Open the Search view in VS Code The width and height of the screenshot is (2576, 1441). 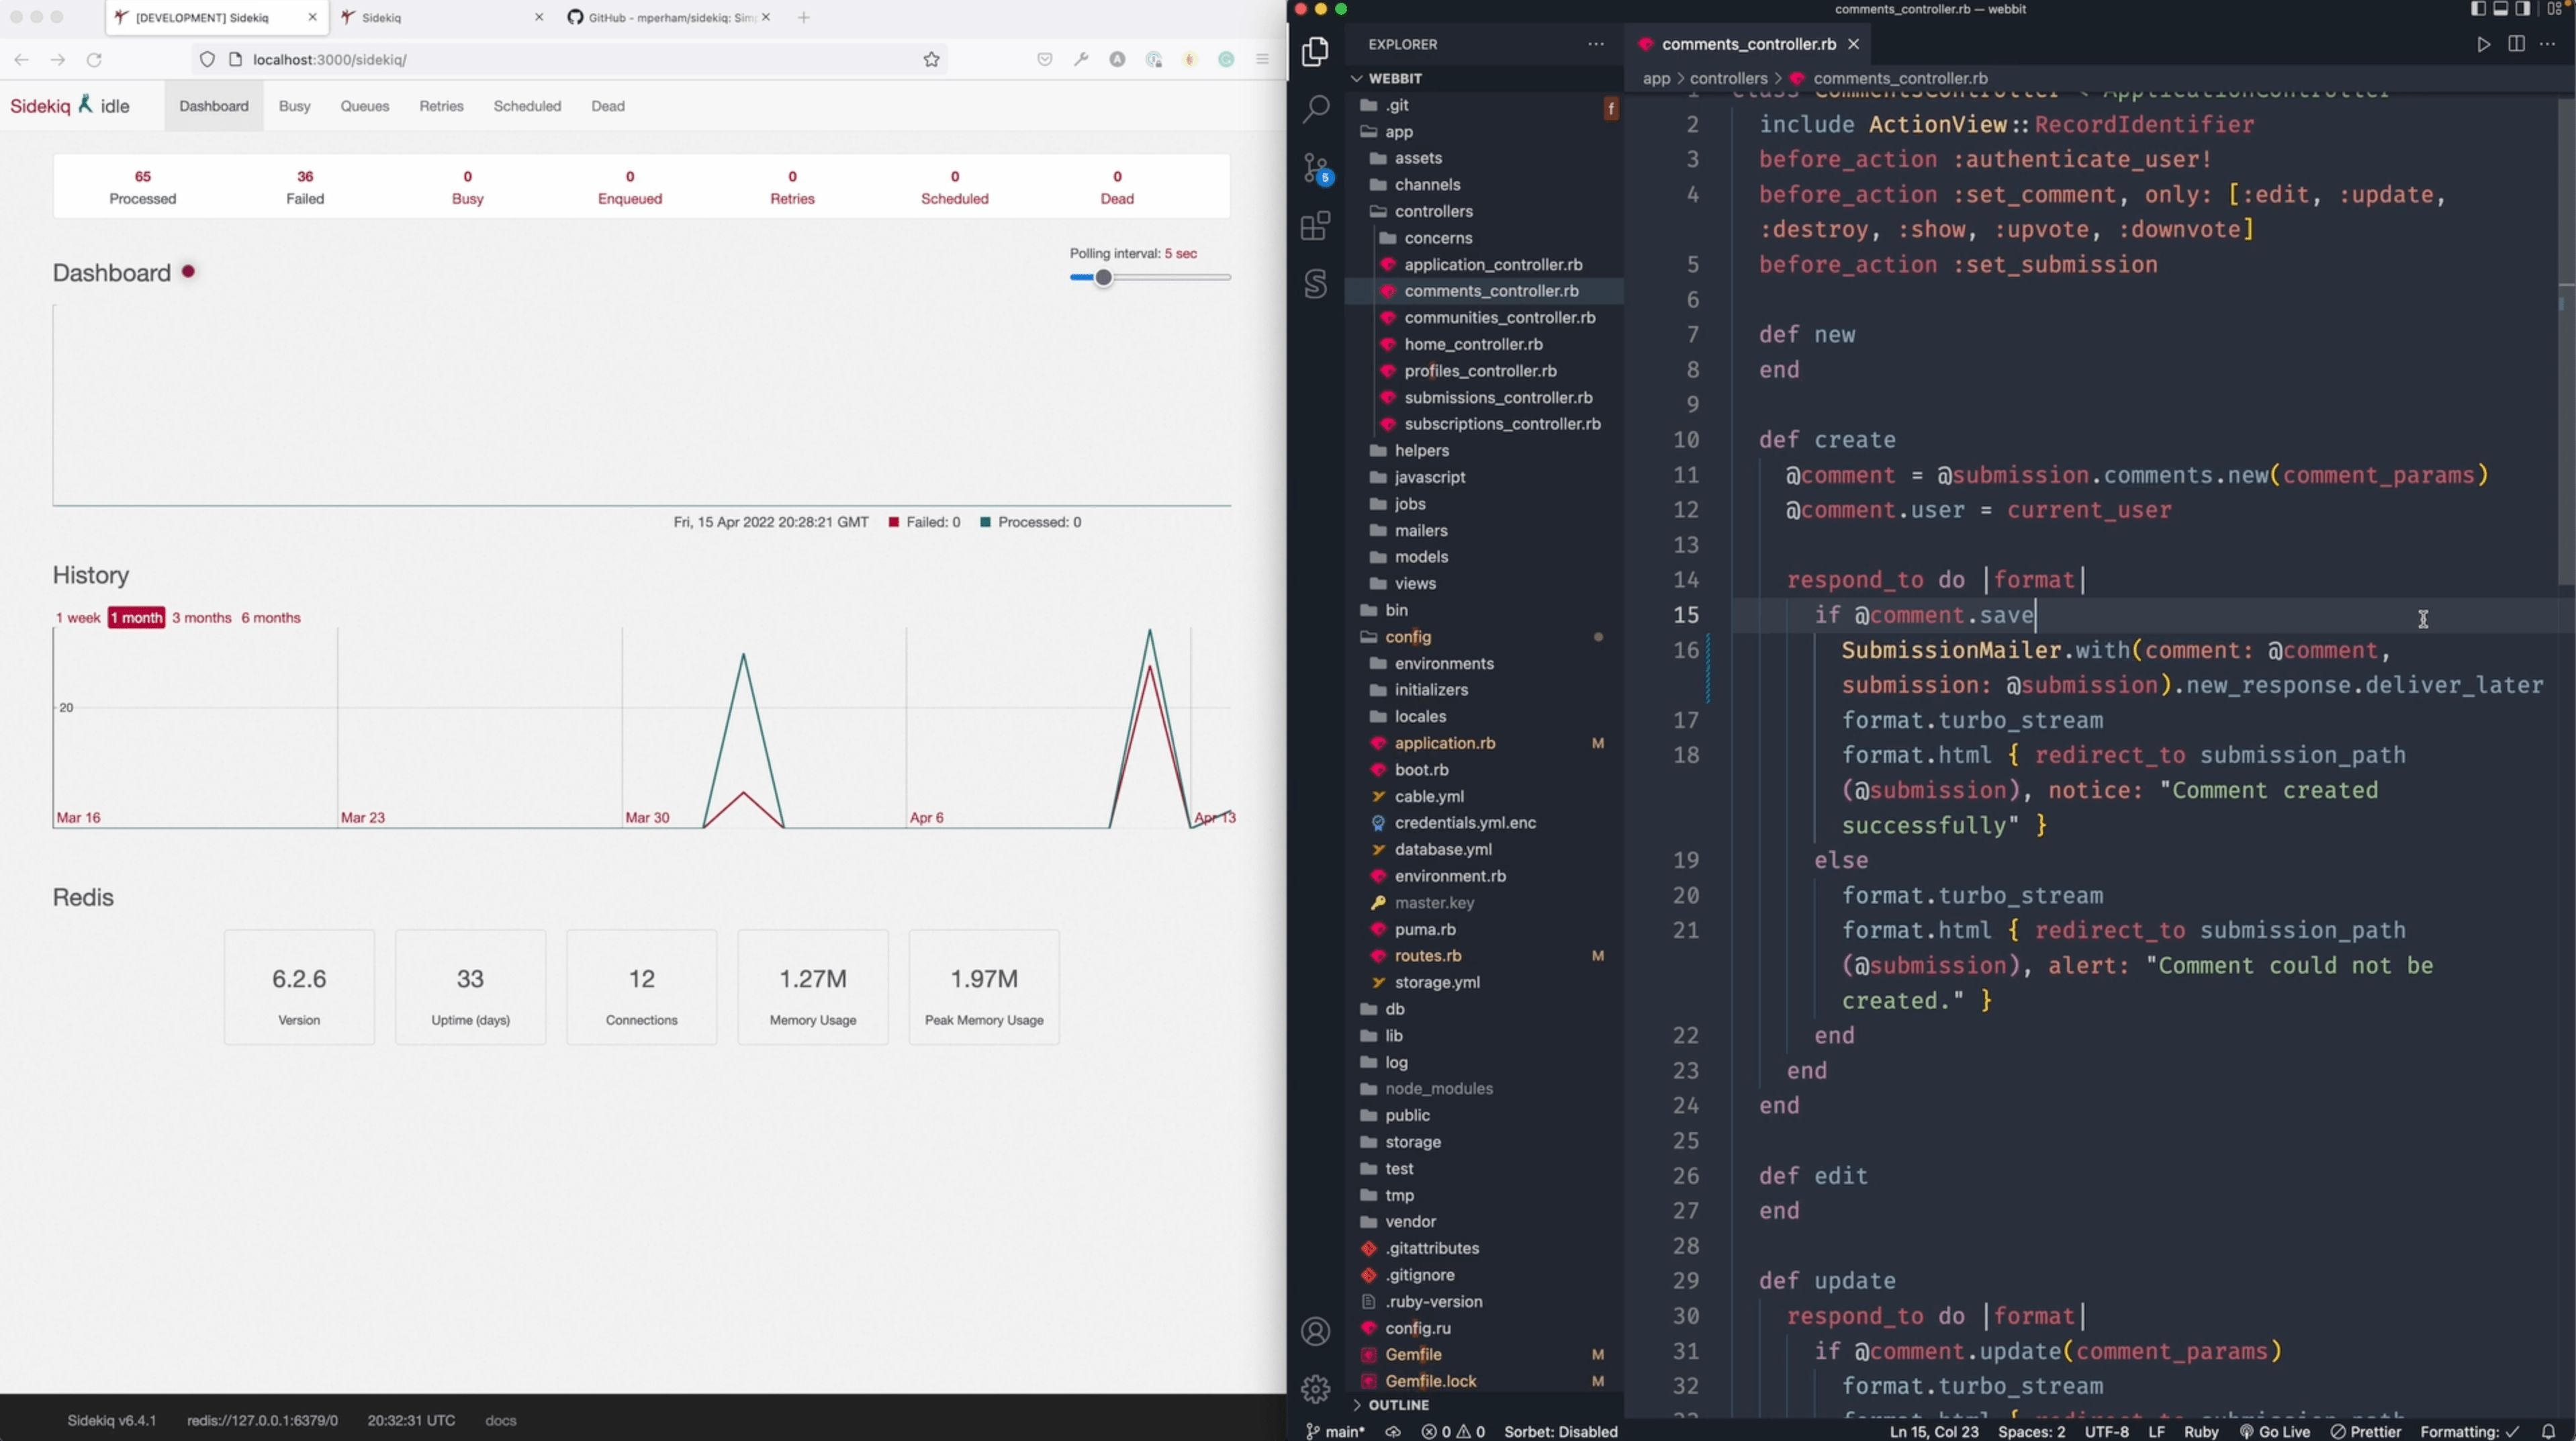tap(1315, 109)
